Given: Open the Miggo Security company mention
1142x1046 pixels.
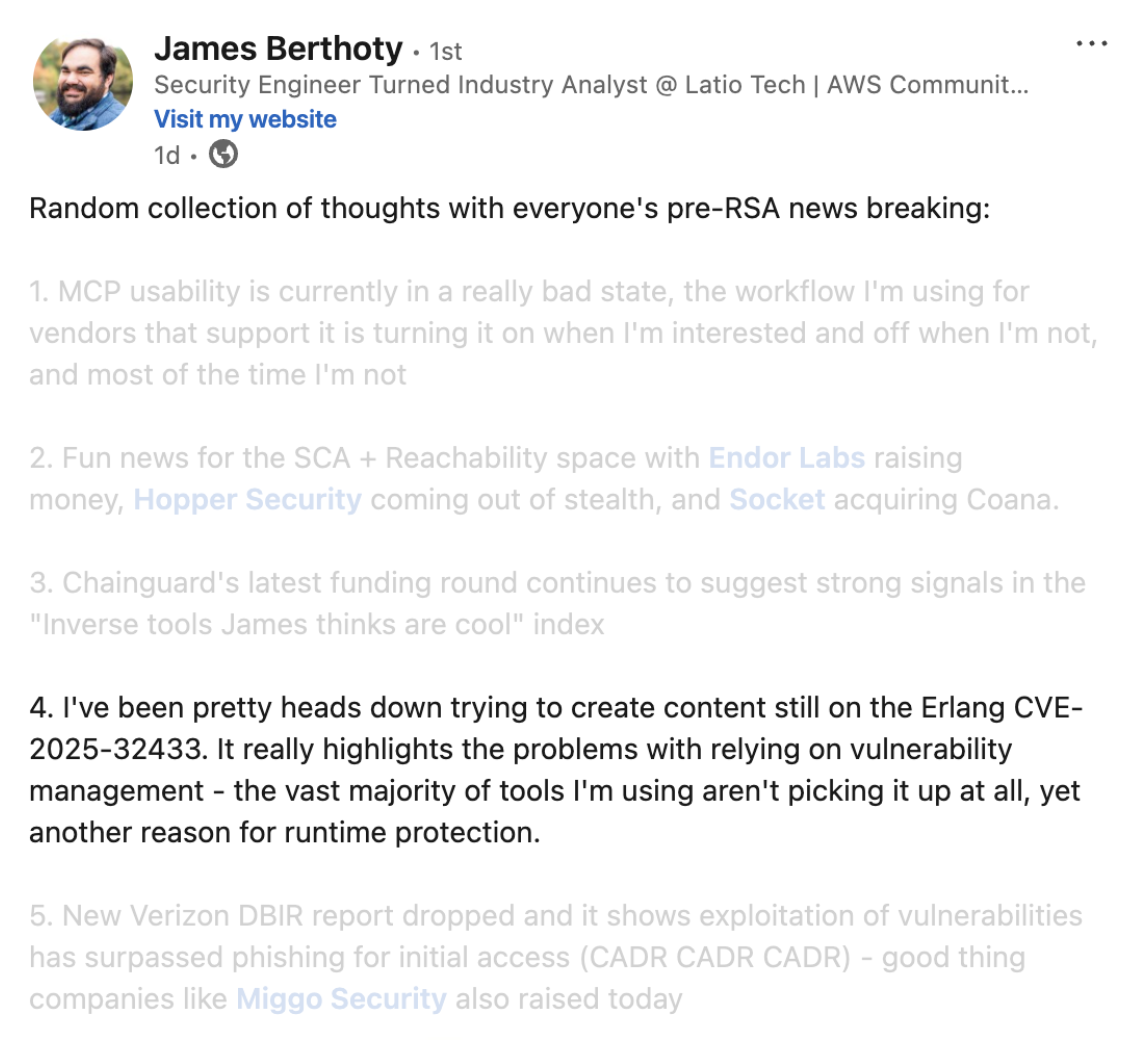Looking at the screenshot, I should pos(341,999).
